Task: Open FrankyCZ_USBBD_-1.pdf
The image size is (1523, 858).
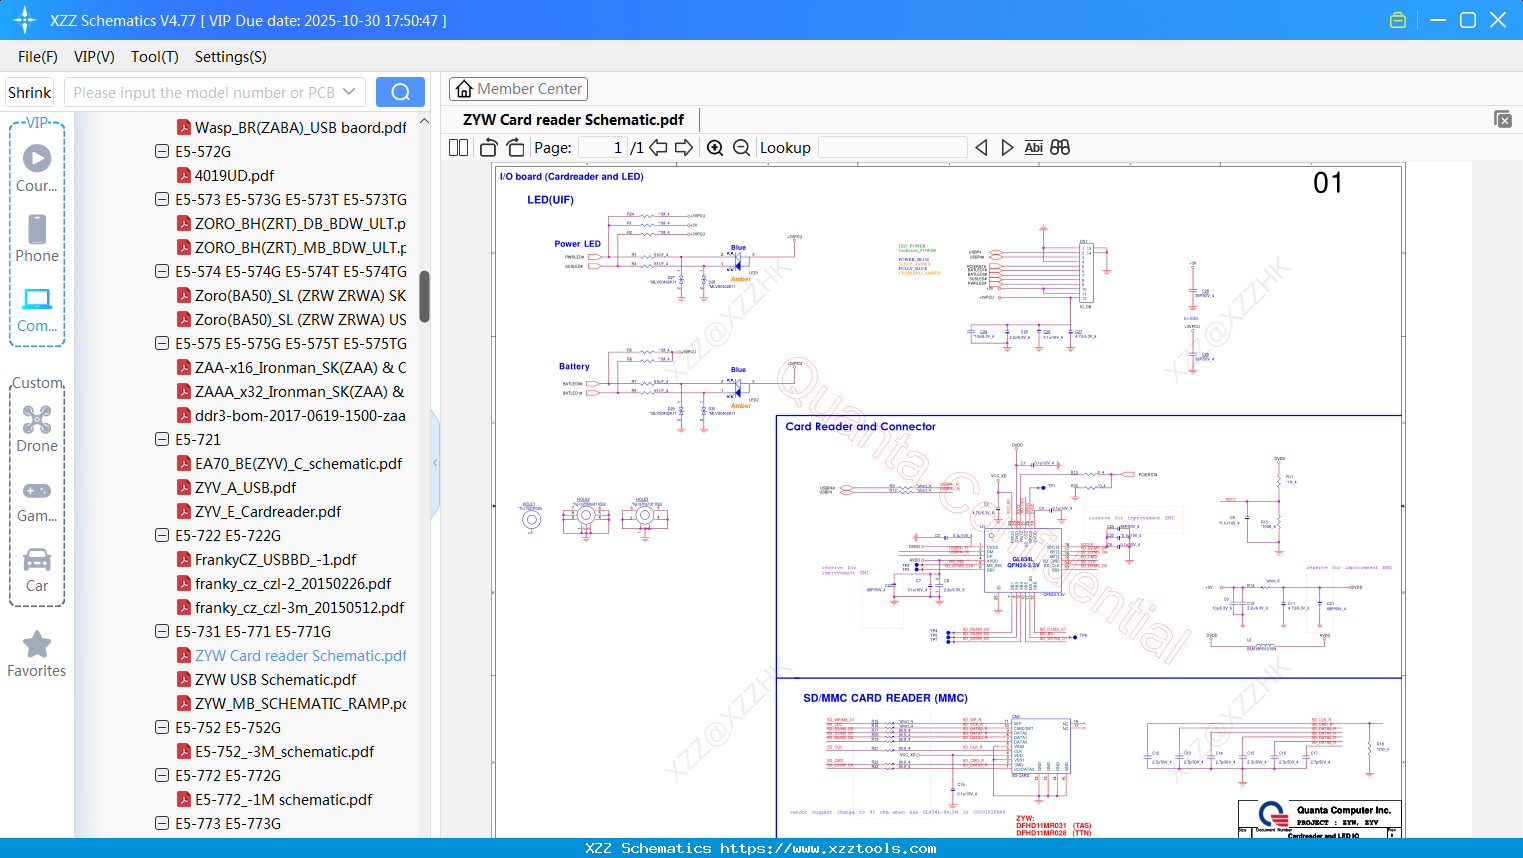Action: [x=275, y=559]
